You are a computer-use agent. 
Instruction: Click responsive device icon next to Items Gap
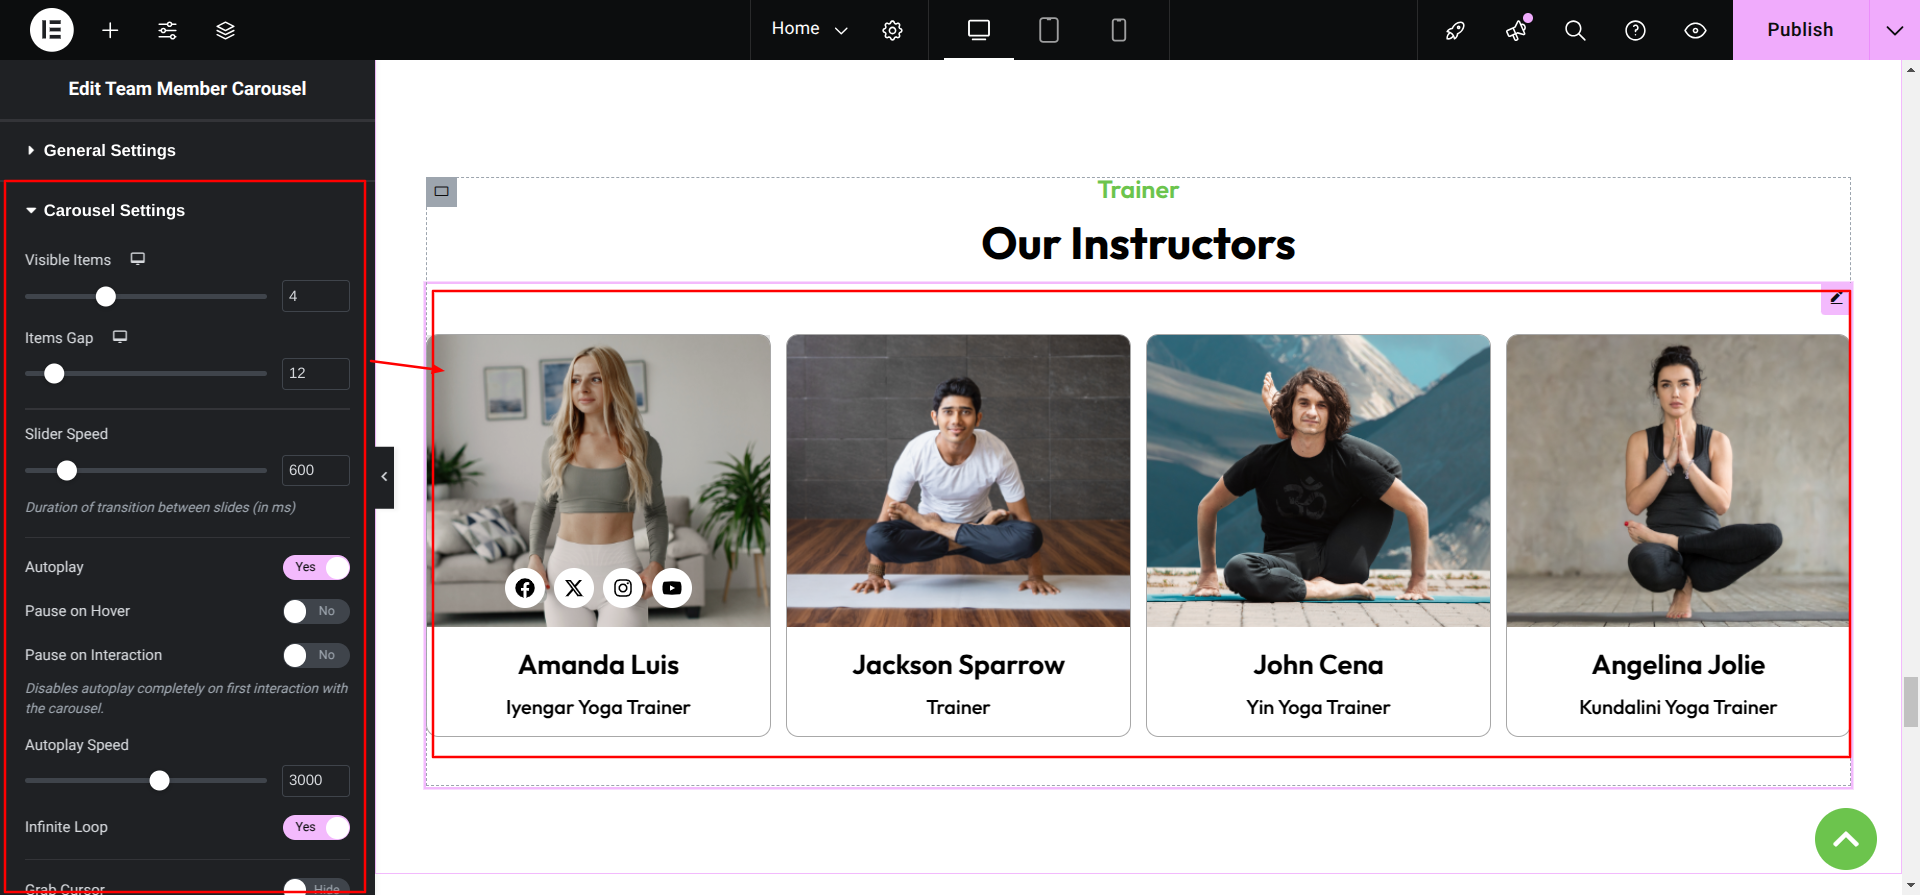click(120, 337)
